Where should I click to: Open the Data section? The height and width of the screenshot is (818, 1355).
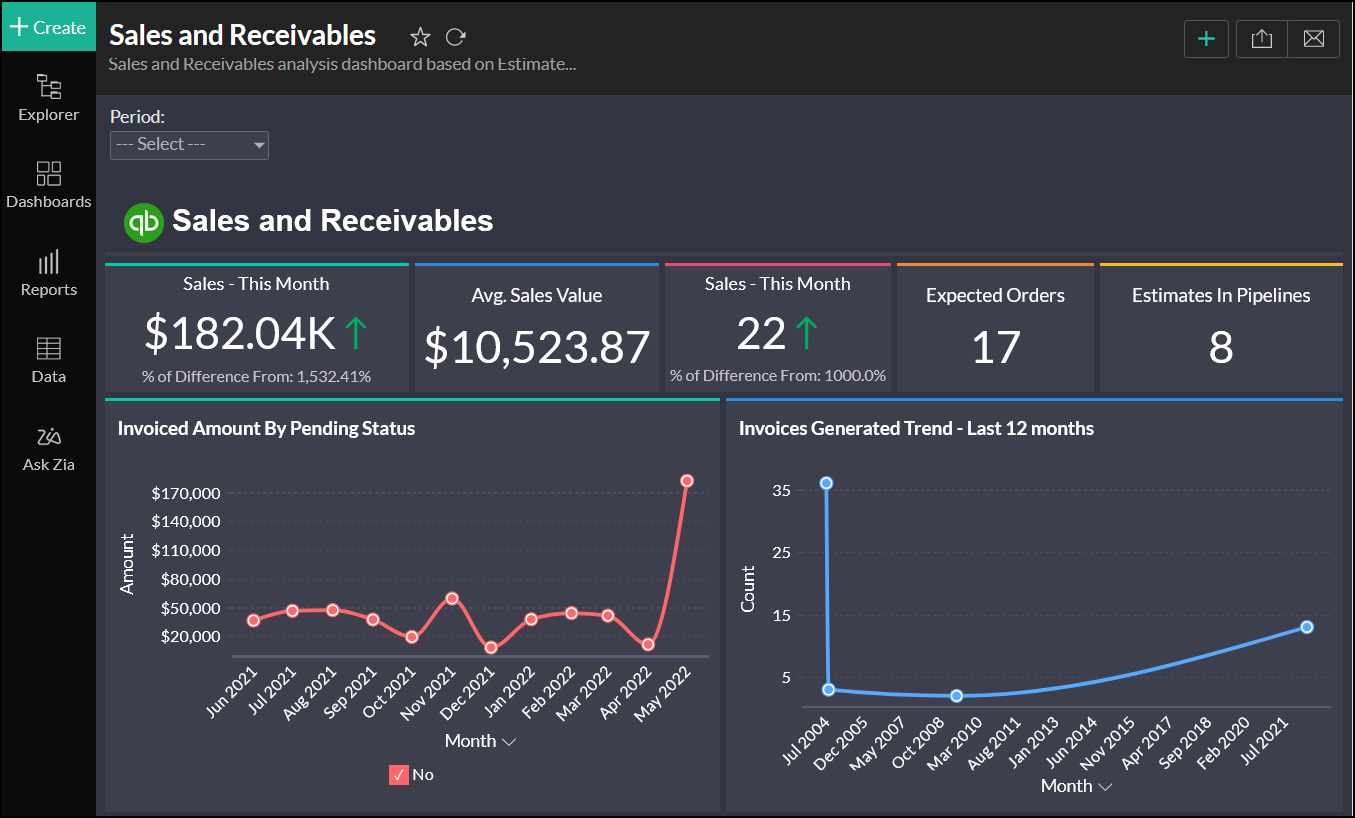click(48, 350)
